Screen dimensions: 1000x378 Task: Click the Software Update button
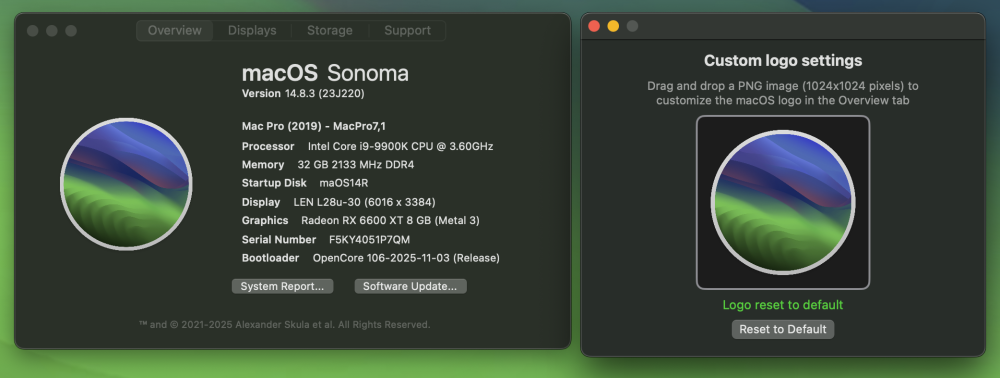(410, 286)
